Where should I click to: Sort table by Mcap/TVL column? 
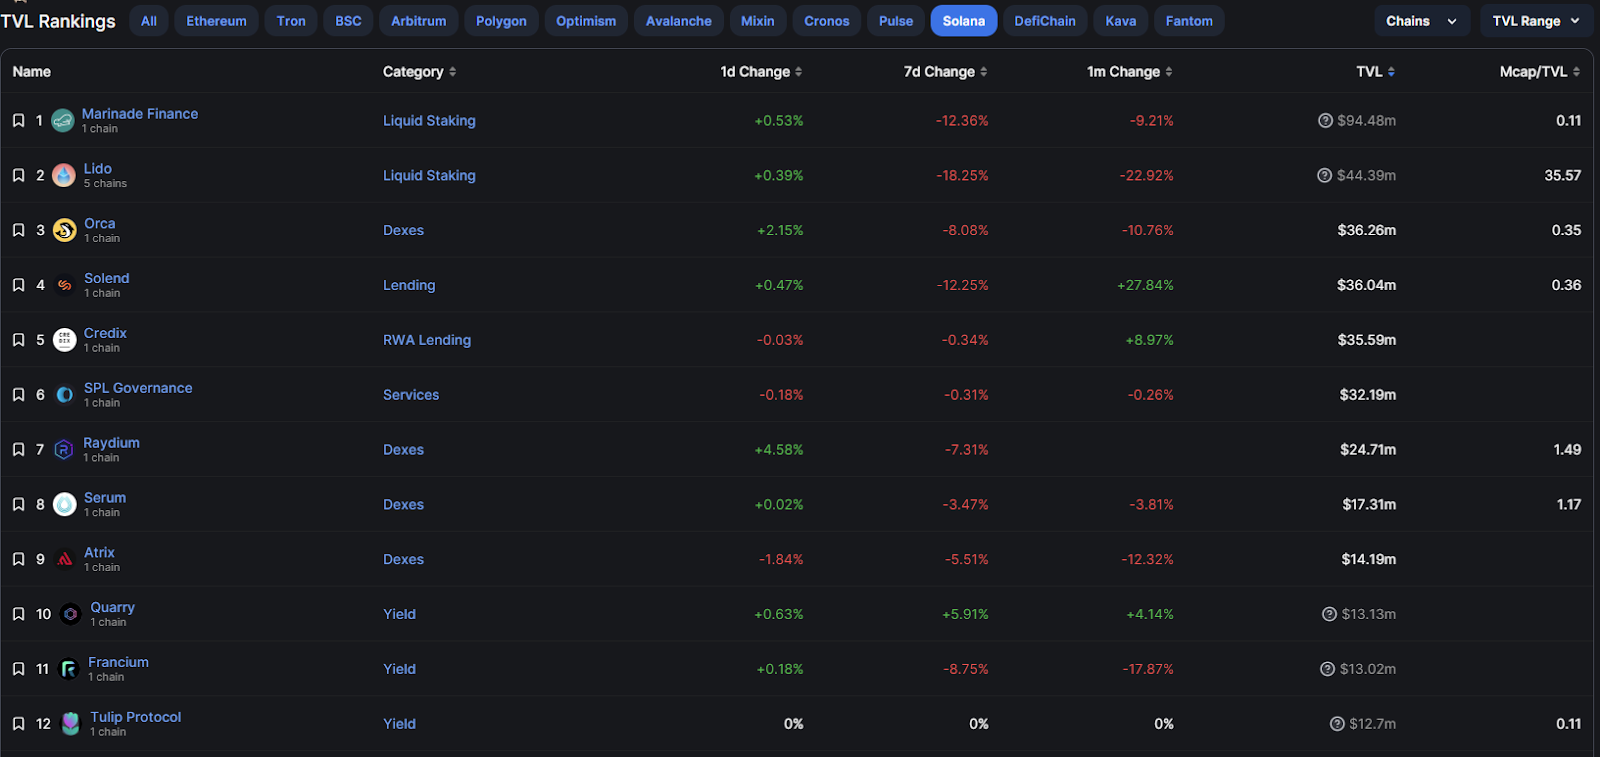point(1540,72)
